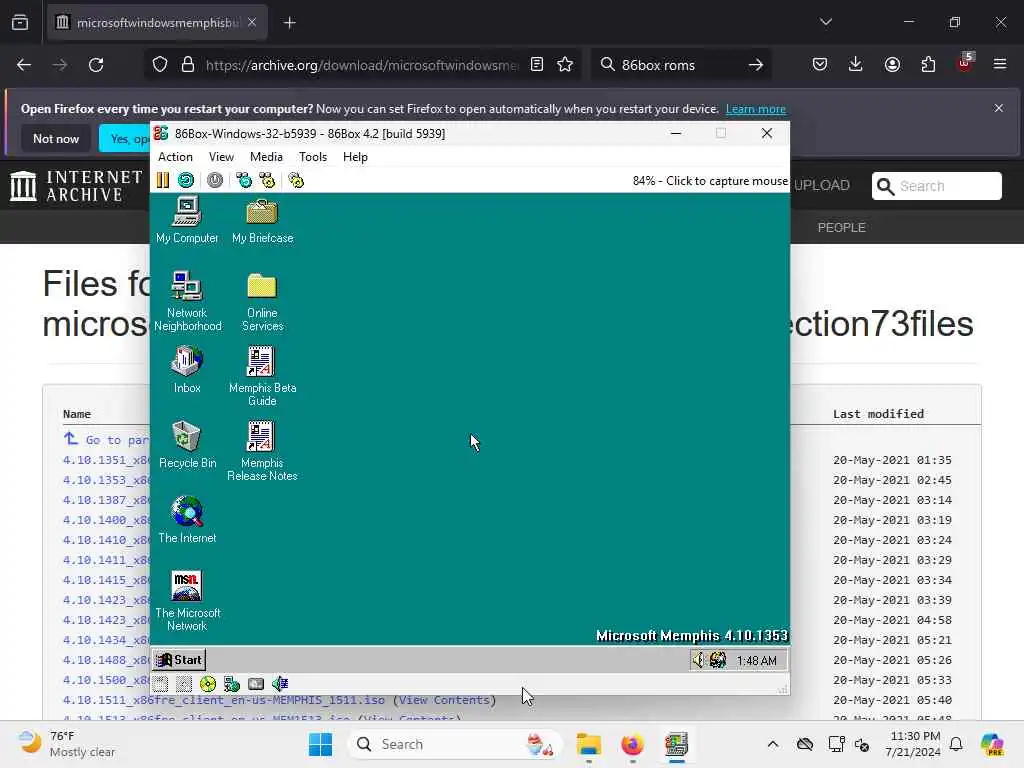
Task: Click the tray icon beside the Memphis clock
Action: coord(718,660)
